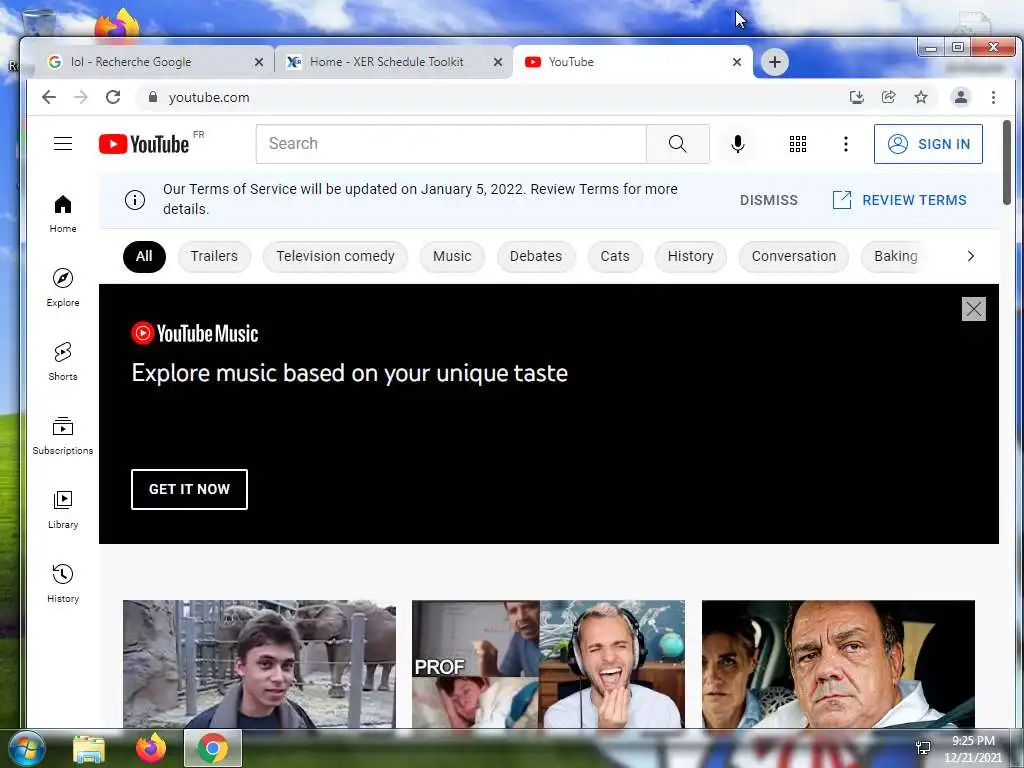Close the YouTube Music banner
The width and height of the screenshot is (1024, 768).
(973, 309)
